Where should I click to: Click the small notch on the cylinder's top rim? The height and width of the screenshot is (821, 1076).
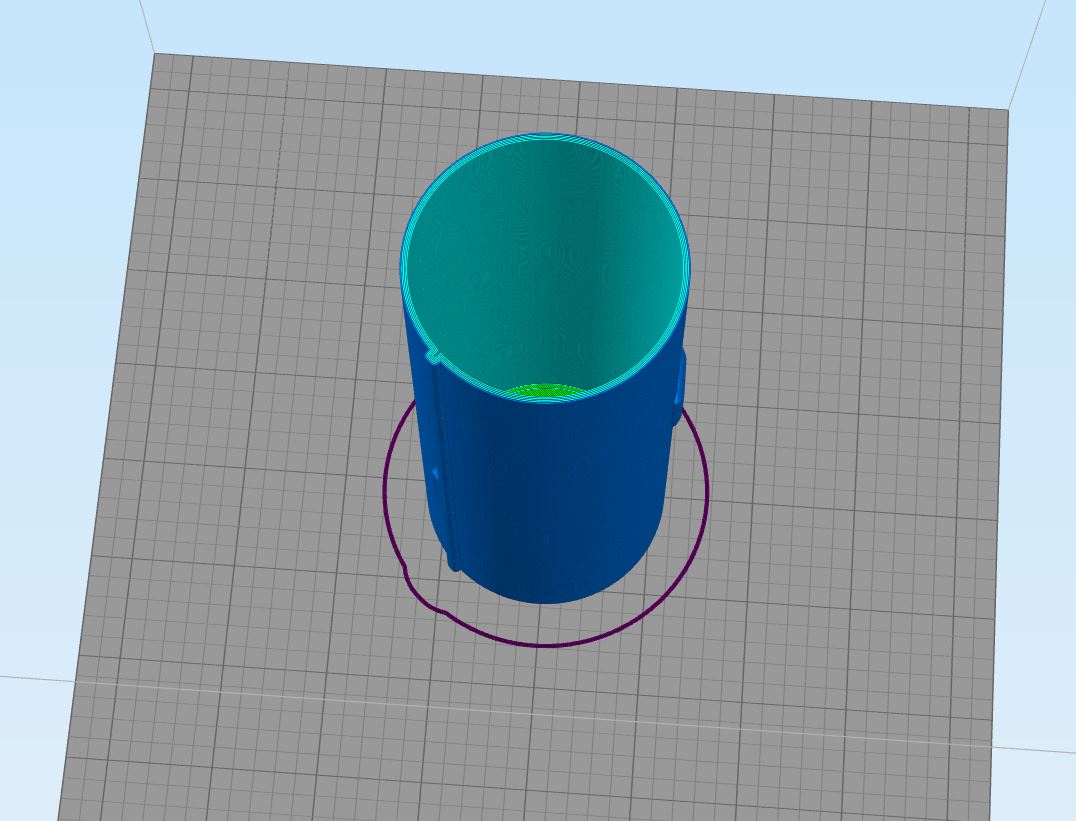click(x=433, y=355)
